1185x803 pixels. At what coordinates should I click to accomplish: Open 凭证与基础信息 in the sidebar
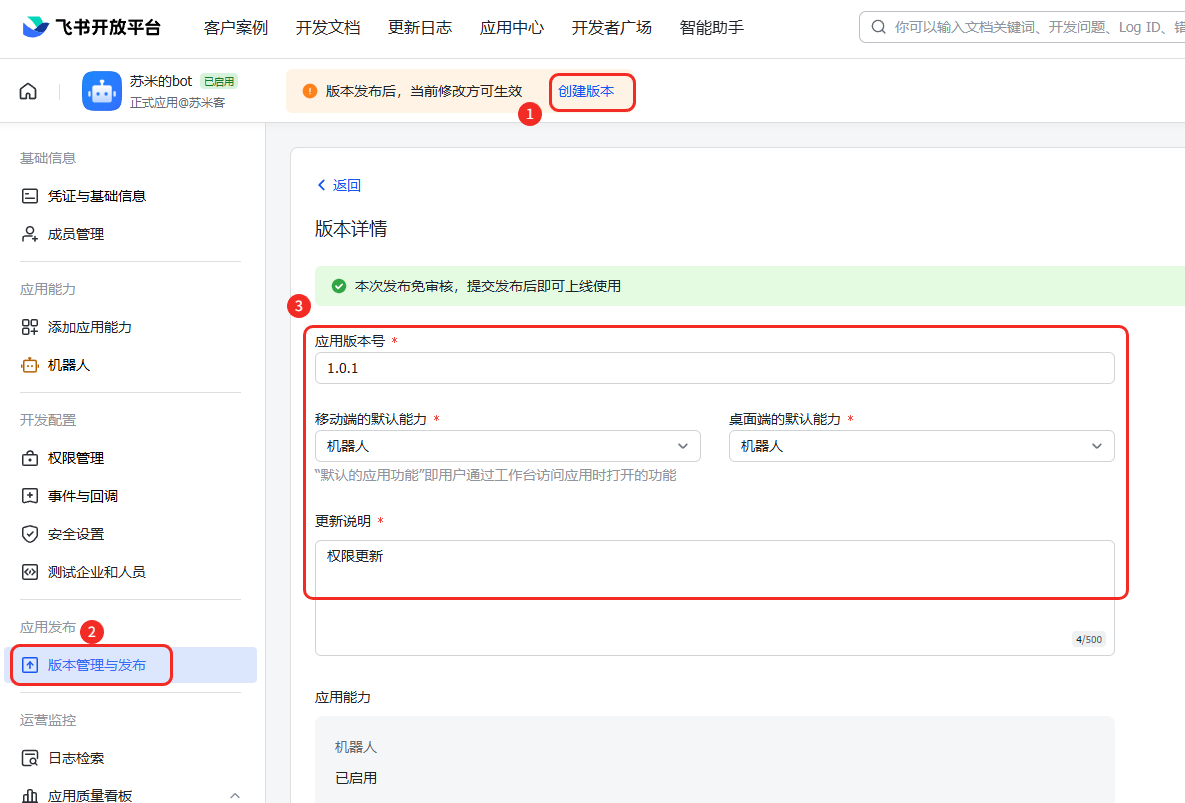(96, 196)
